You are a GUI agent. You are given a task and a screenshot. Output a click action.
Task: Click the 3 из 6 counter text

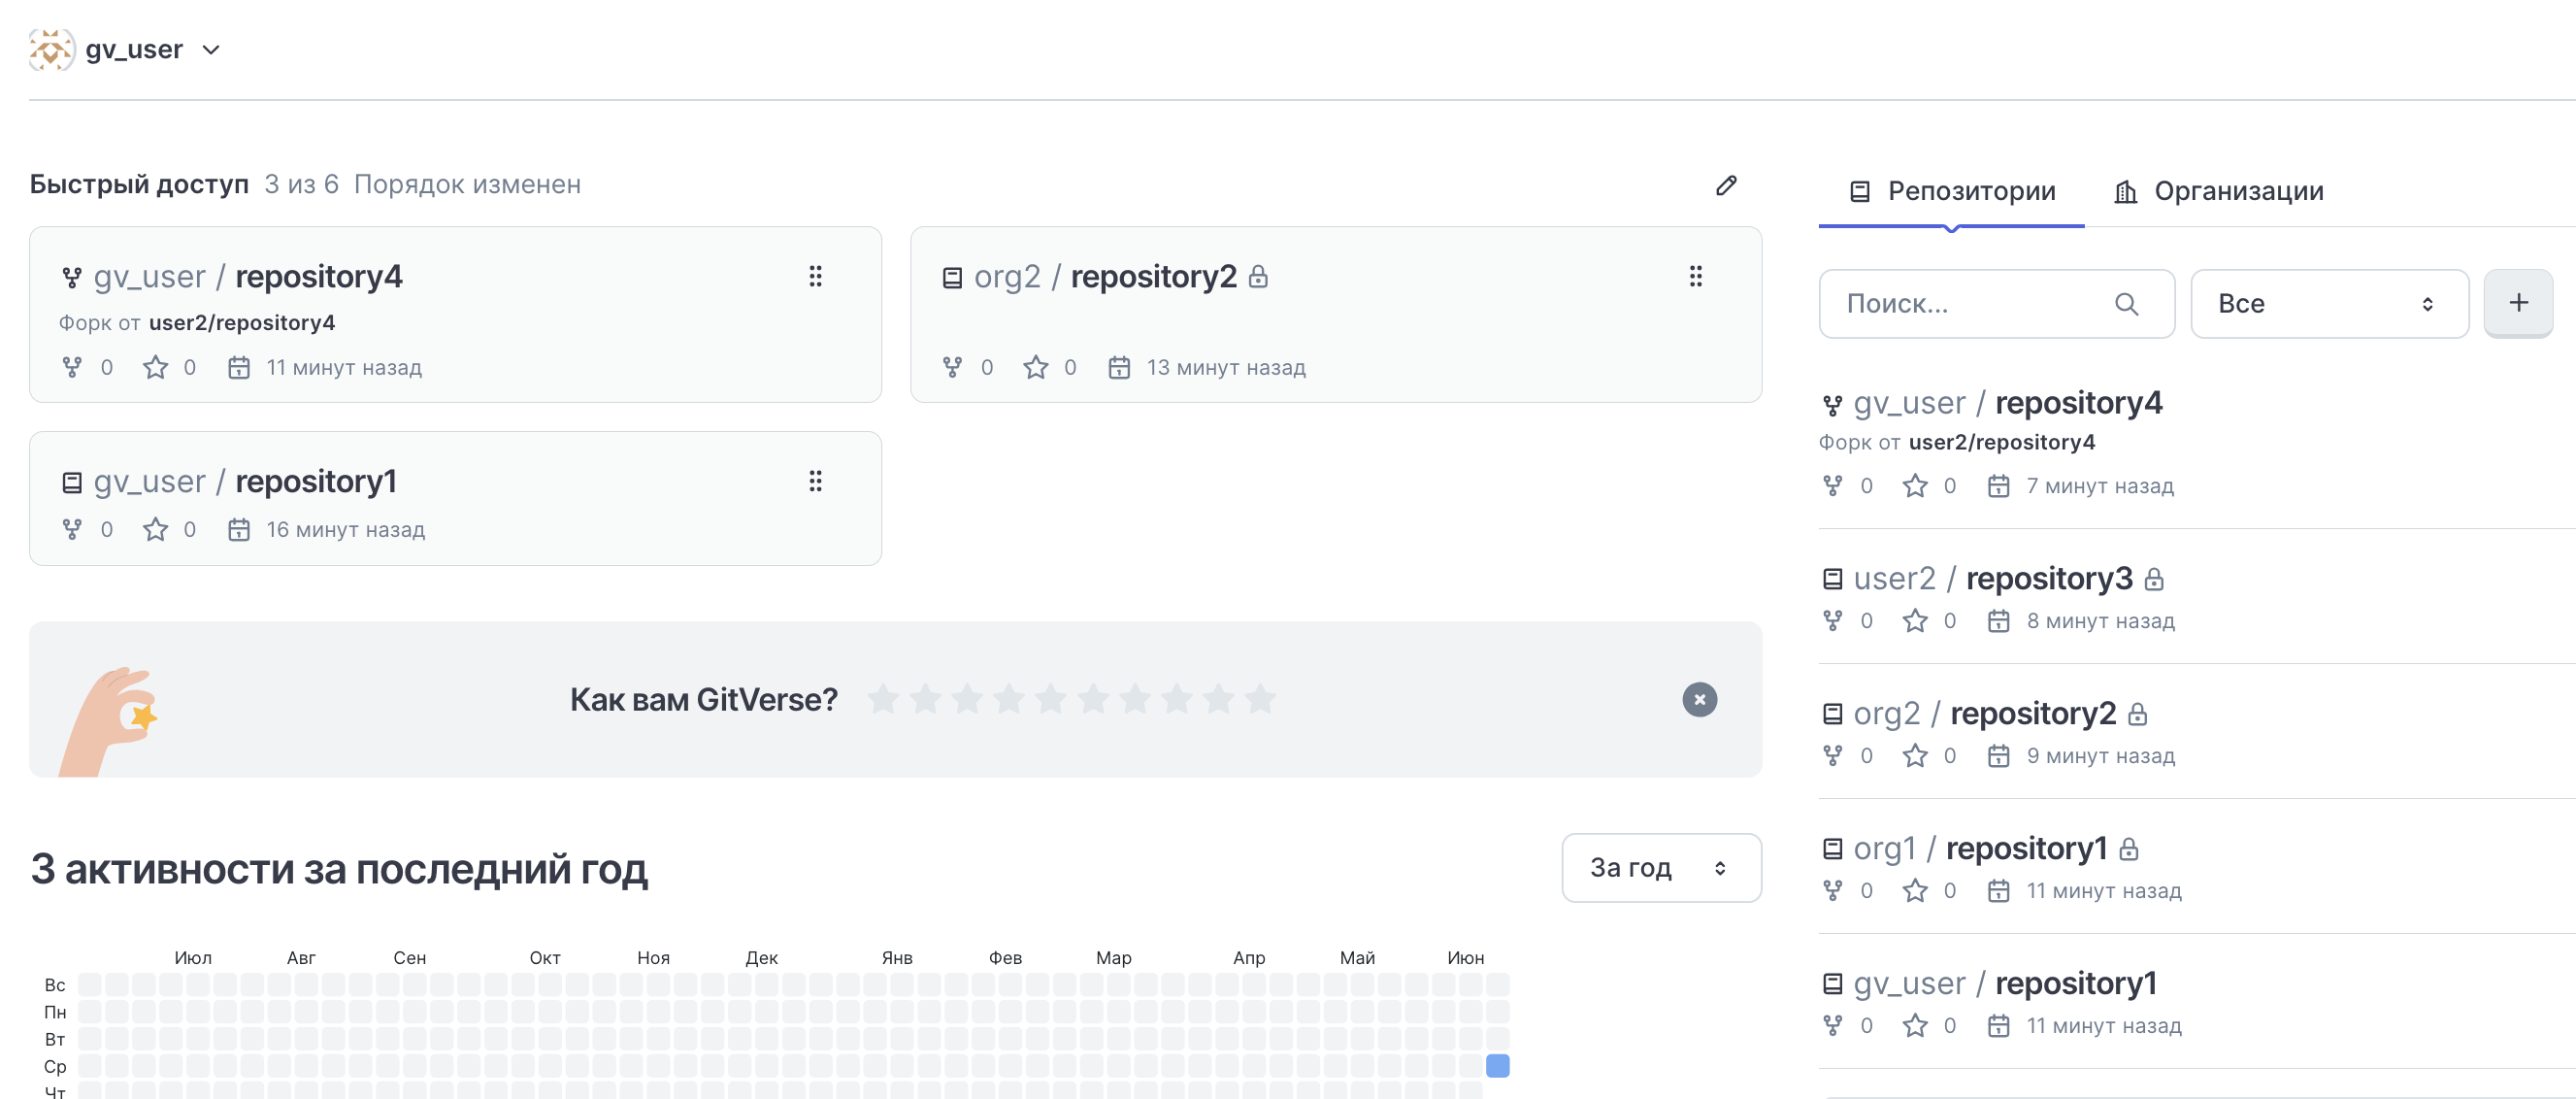point(301,184)
